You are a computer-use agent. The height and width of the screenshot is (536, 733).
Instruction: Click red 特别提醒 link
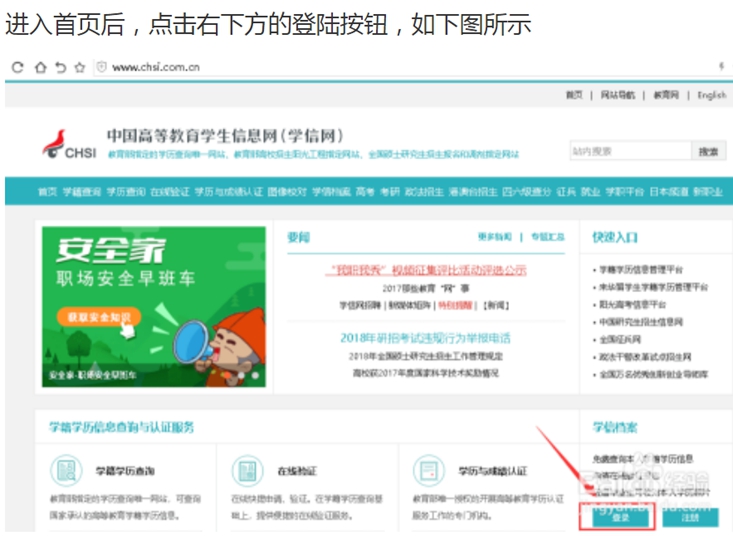click(x=455, y=306)
